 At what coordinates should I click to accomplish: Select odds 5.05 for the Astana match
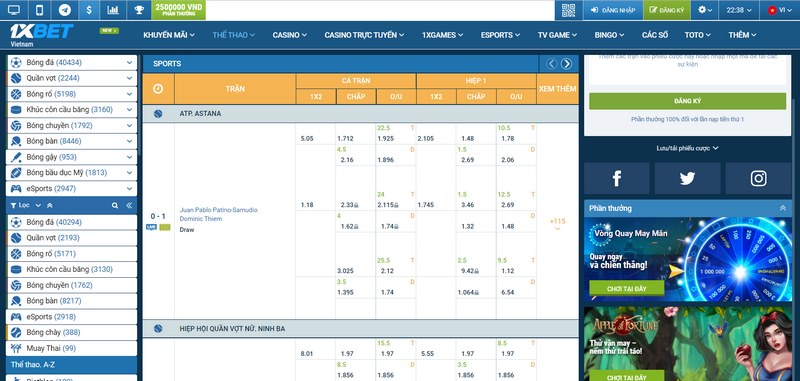(x=307, y=138)
